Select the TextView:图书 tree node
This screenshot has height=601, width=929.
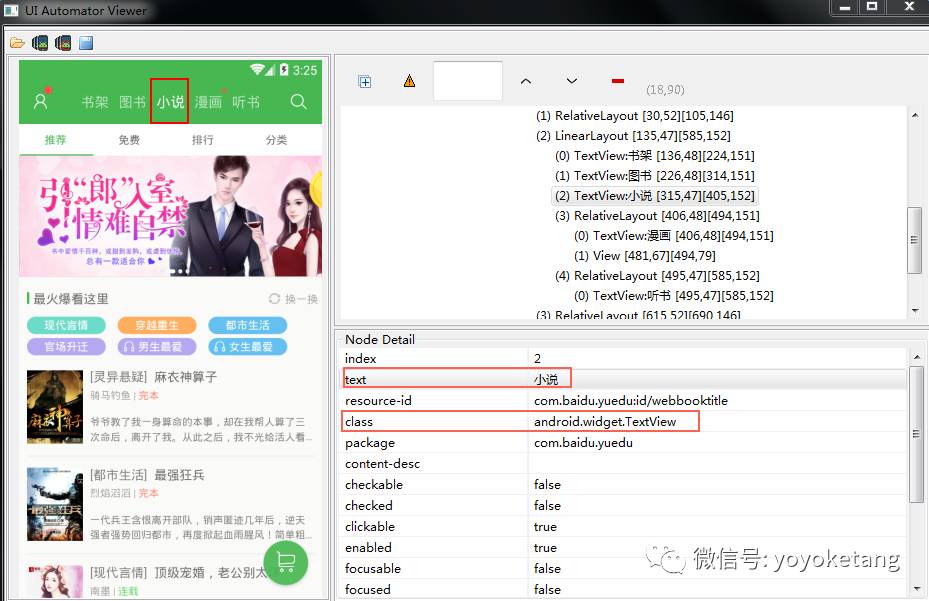click(x=655, y=175)
